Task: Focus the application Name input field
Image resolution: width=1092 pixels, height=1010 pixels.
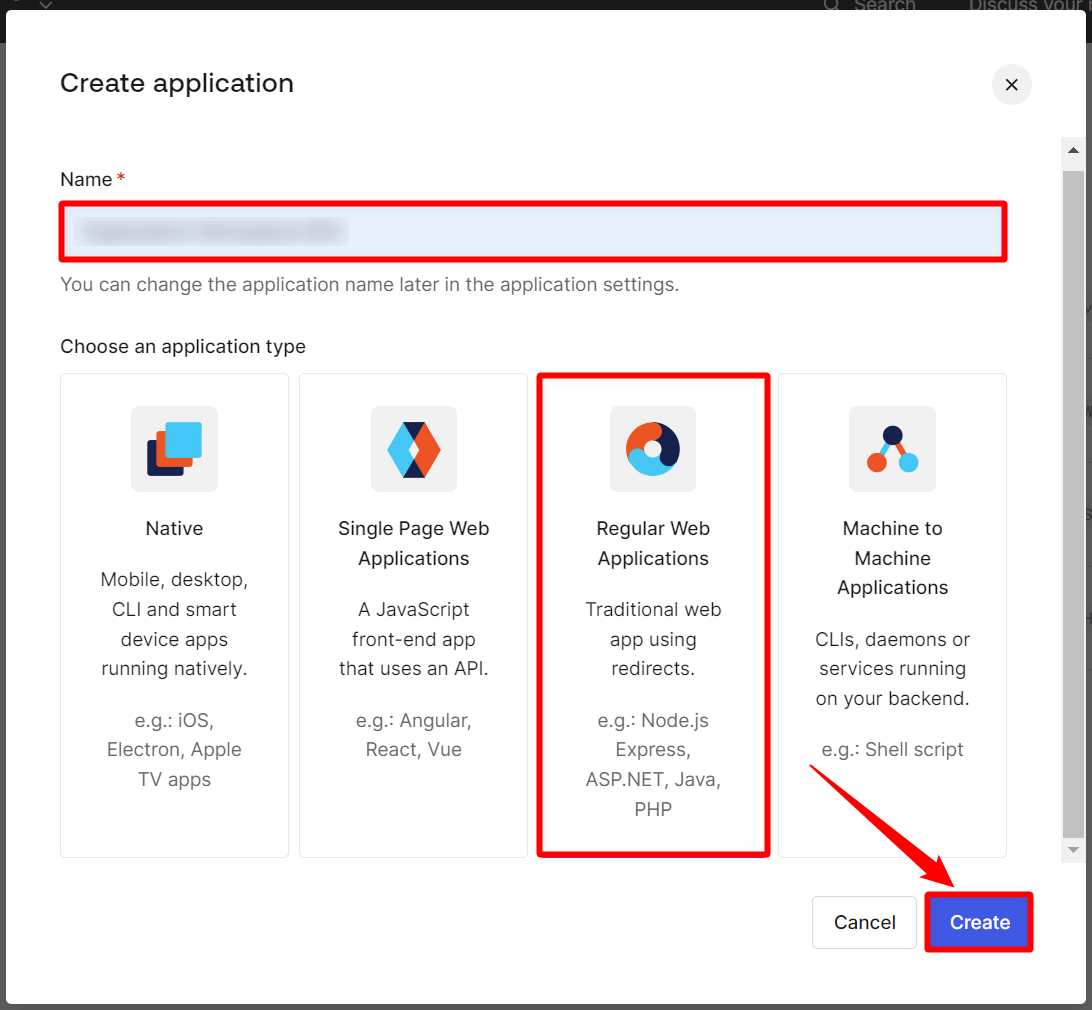Action: [x=533, y=232]
